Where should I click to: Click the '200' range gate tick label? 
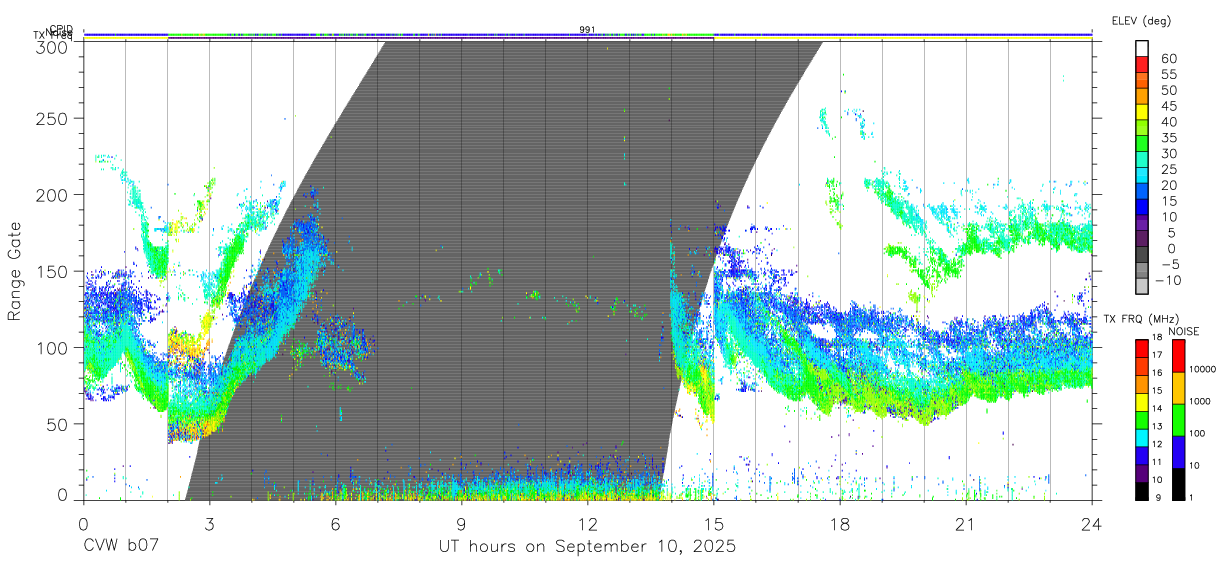pos(51,195)
